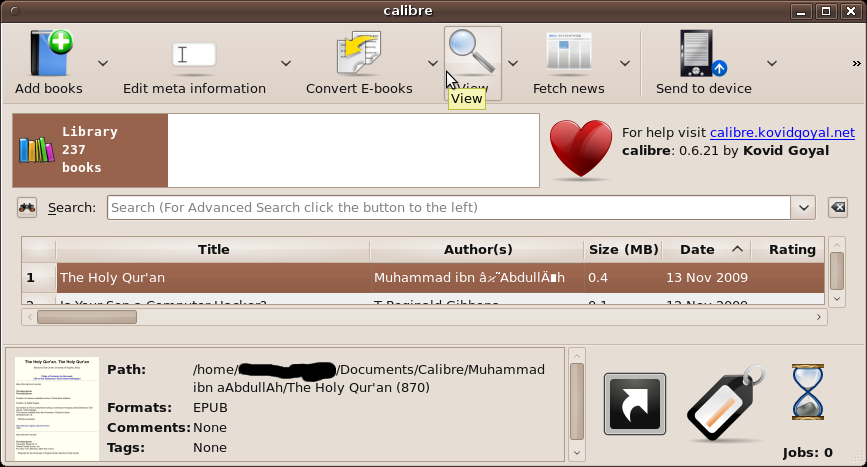Open Fetch news tool
Screen dimensions: 867x467
click(x=568, y=63)
